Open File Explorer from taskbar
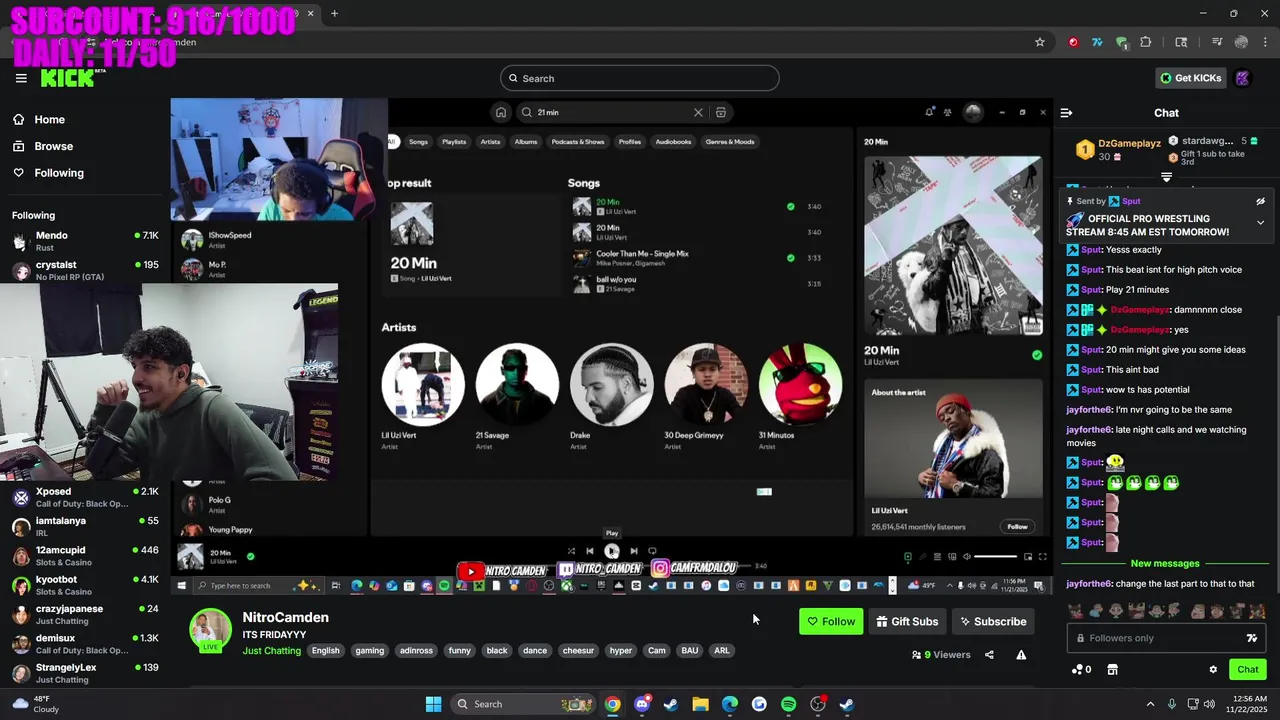This screenshot has height=720, width=1280. pos(700,704)
